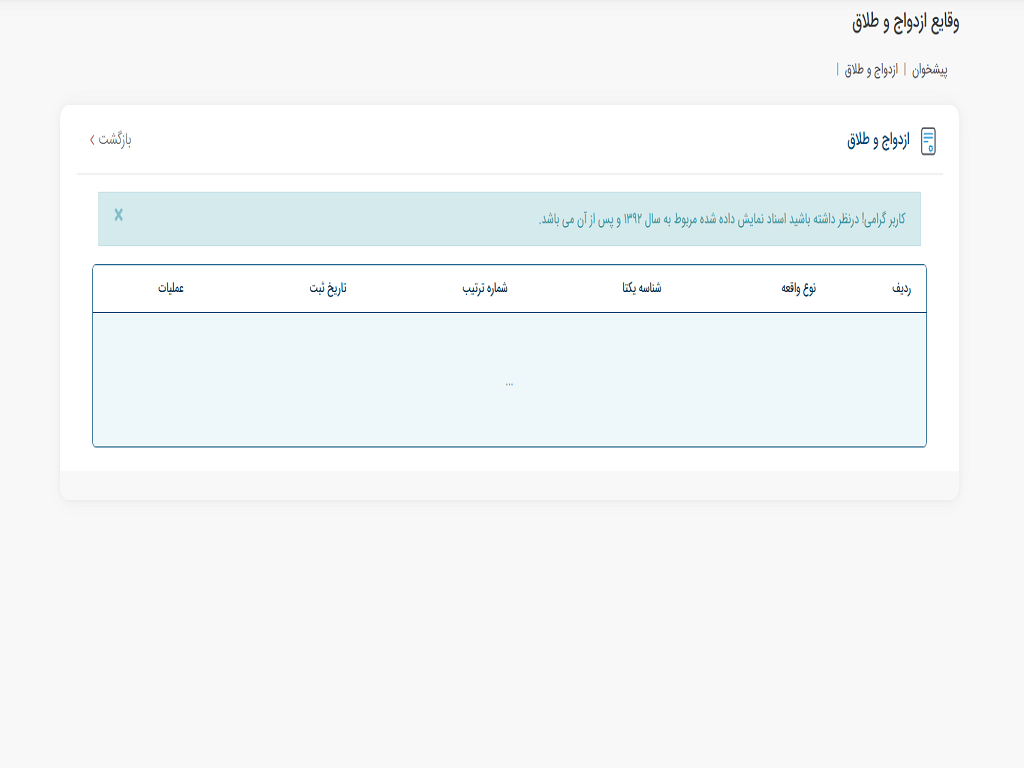Click the chevron arrow next to بازگشت
Image resolution: width=1024 pixels, height=768 pixels.
[92, 139]
